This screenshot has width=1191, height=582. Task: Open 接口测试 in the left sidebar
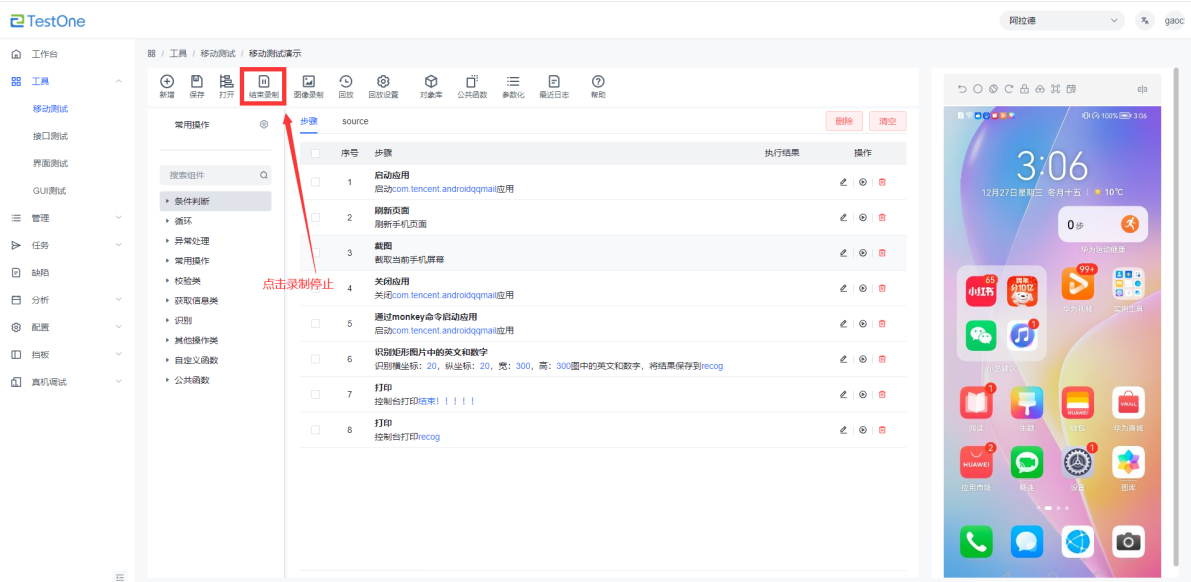coord(50,136)
